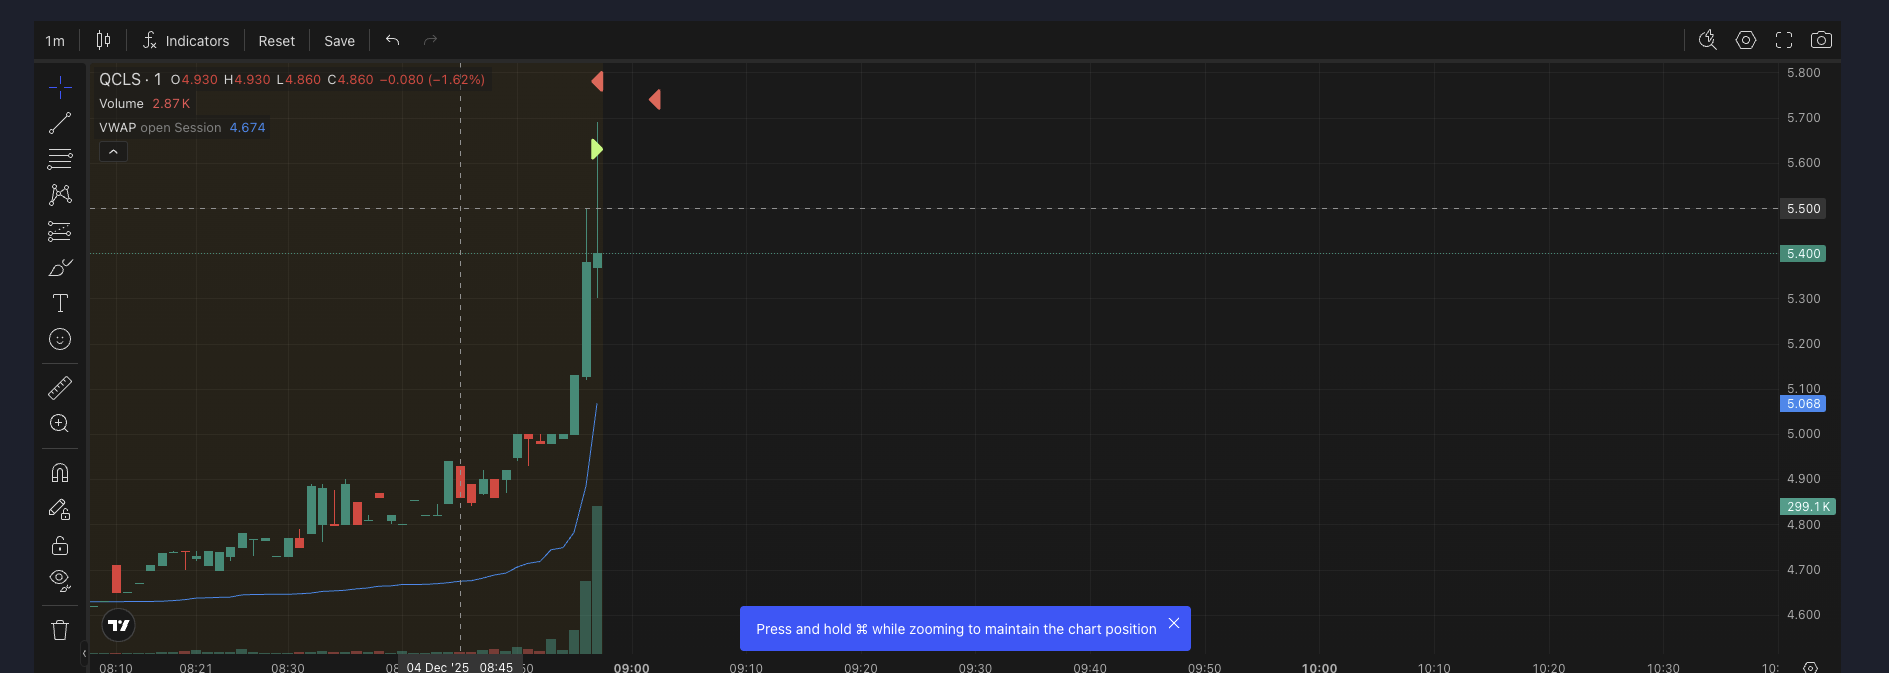Dismiss the zooming hint notification
The height and width of the screenshot is (673, 1889).
(x=1174, y=623)
